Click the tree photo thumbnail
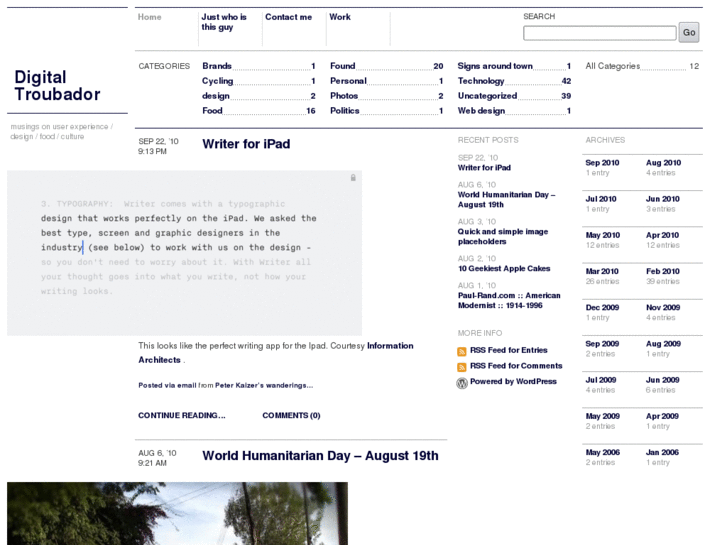Screen dimensions: 727x545 point(177,513)
